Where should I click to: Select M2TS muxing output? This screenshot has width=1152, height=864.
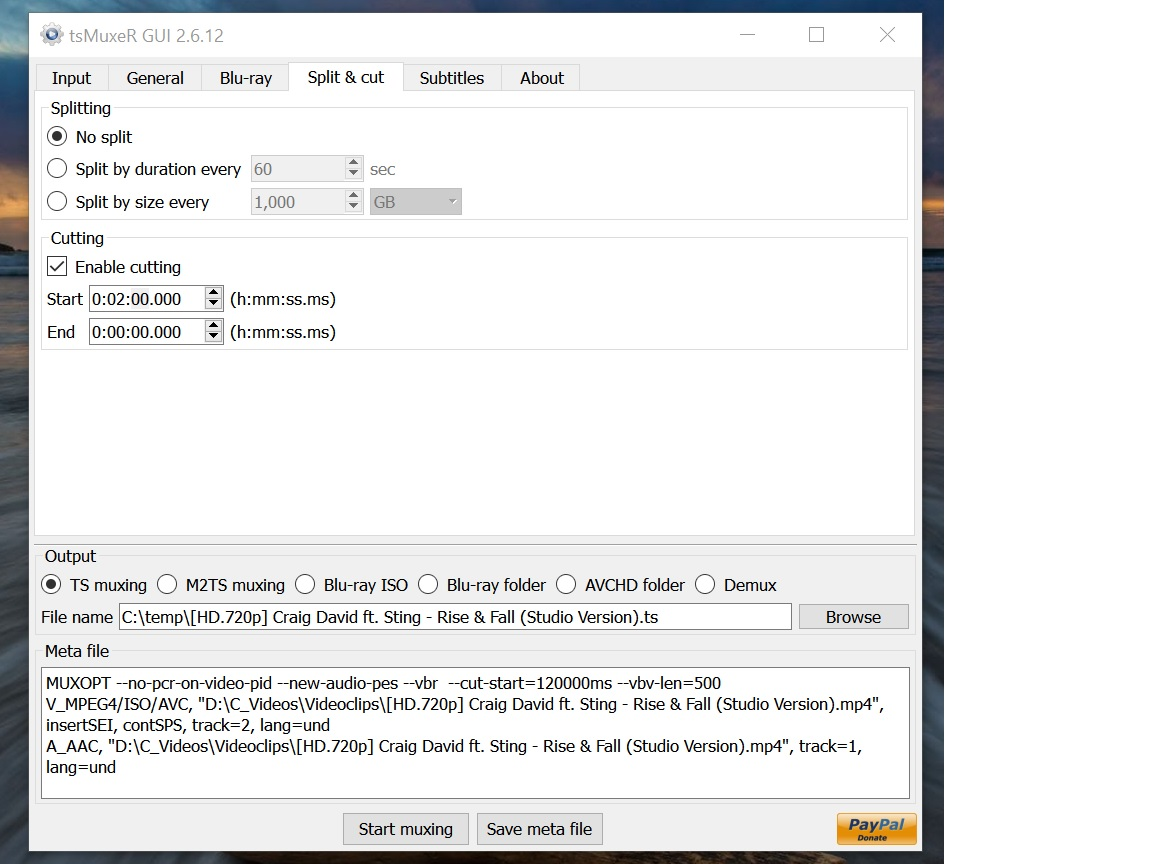click(x=168, y=585)
